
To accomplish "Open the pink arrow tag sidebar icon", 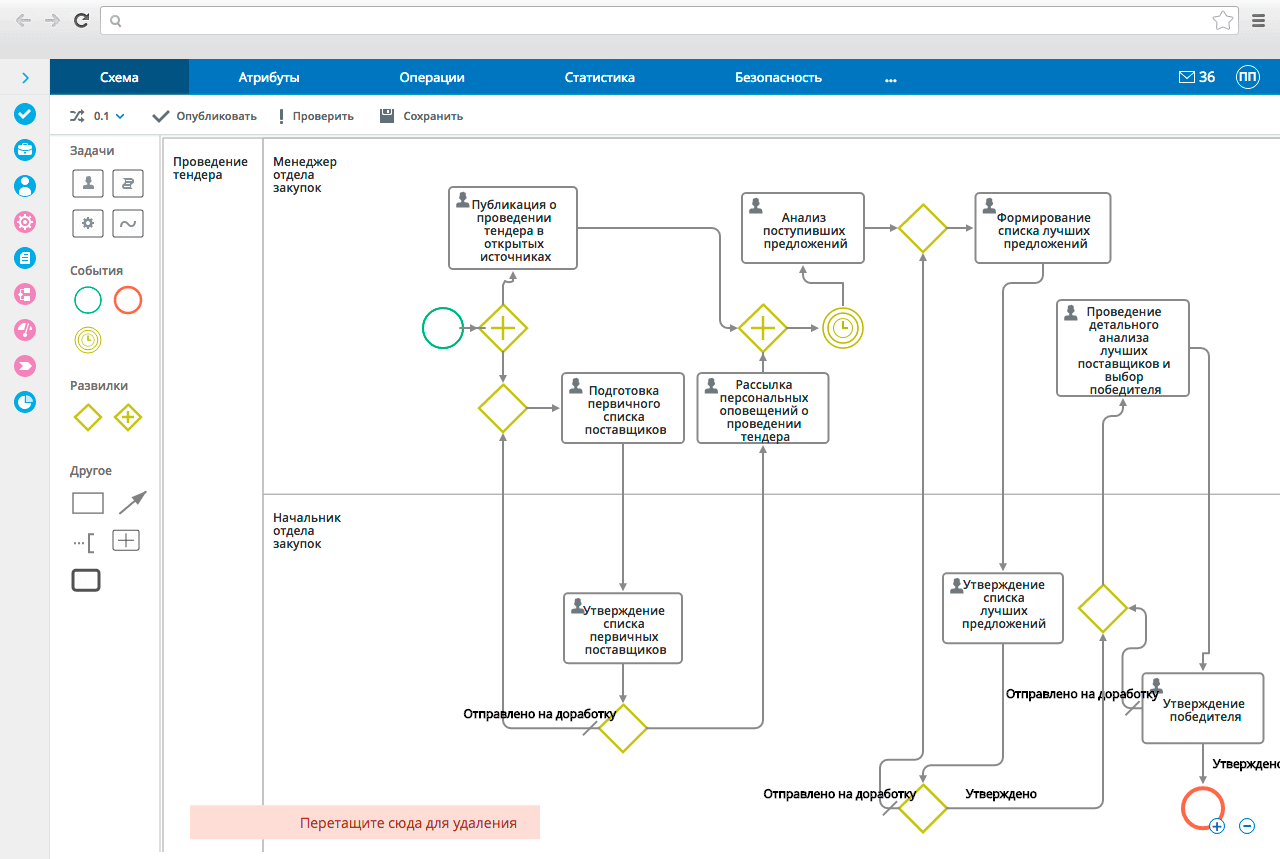I will [25, 366].
